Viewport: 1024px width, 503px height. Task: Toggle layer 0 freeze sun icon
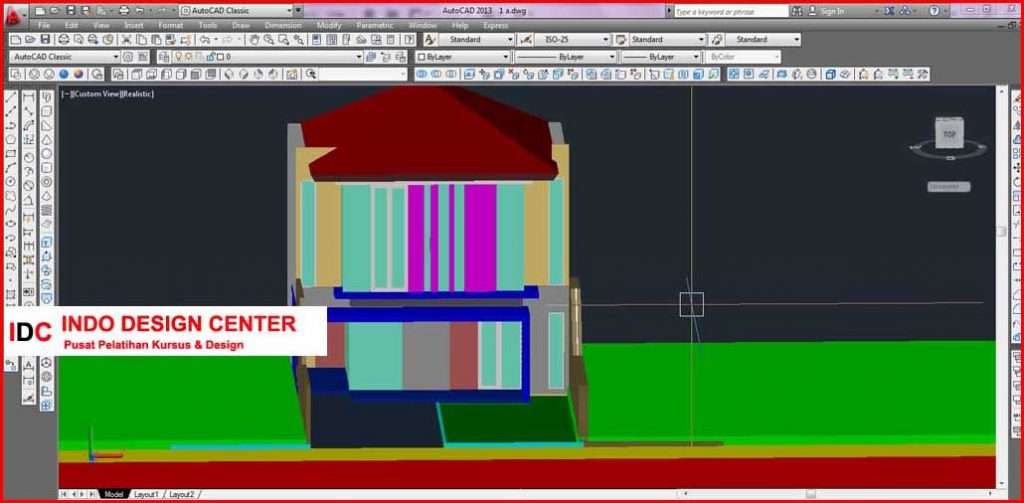click(188, 57)
